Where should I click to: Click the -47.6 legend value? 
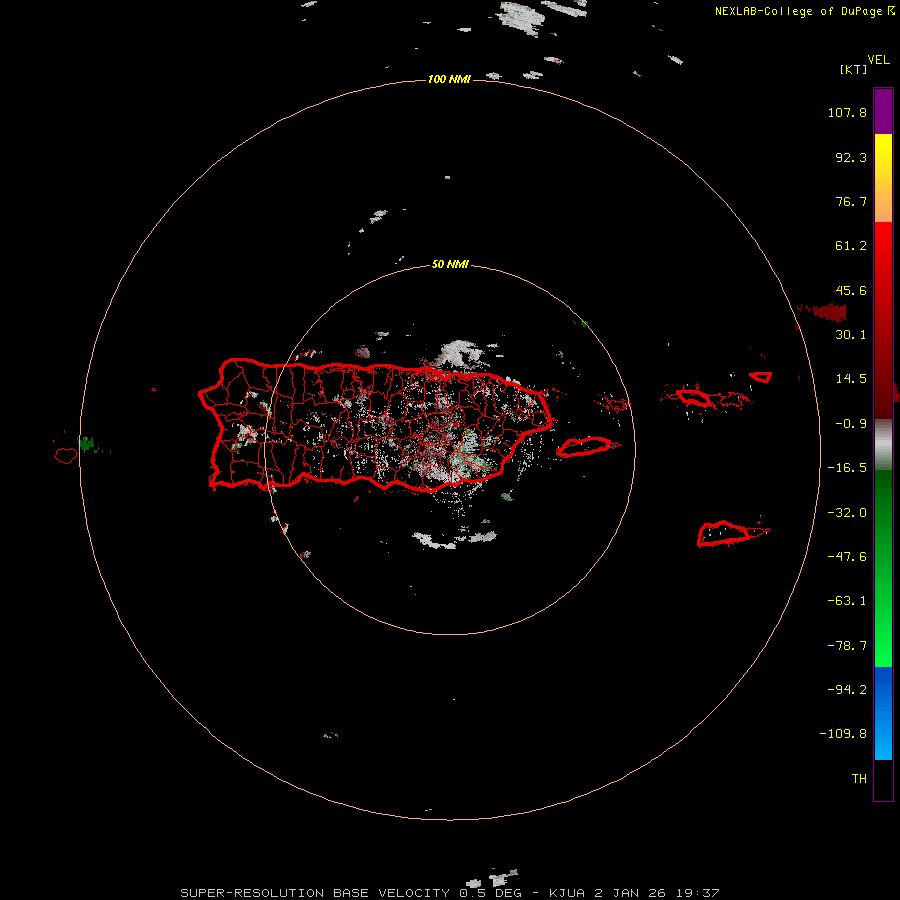tap(847, 557)
